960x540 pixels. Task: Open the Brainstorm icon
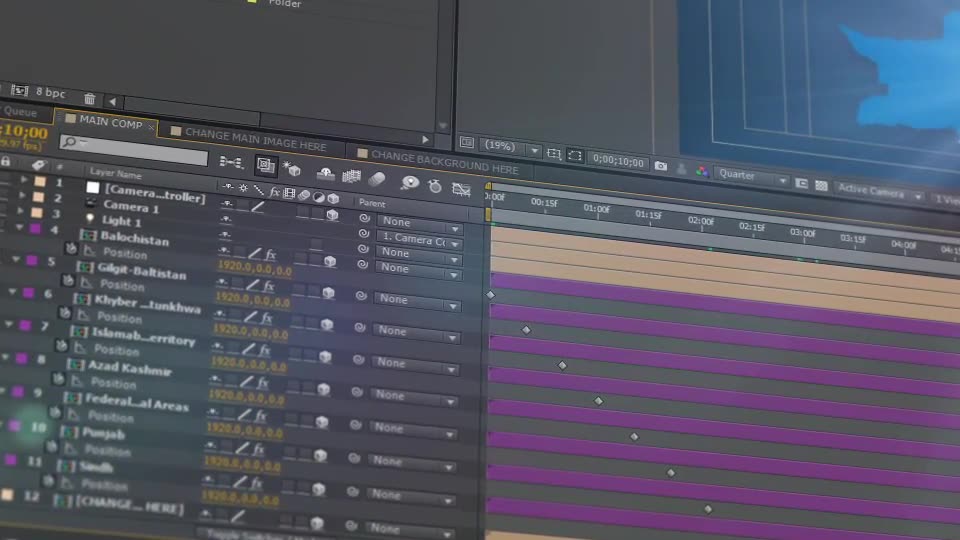[410, 182]
